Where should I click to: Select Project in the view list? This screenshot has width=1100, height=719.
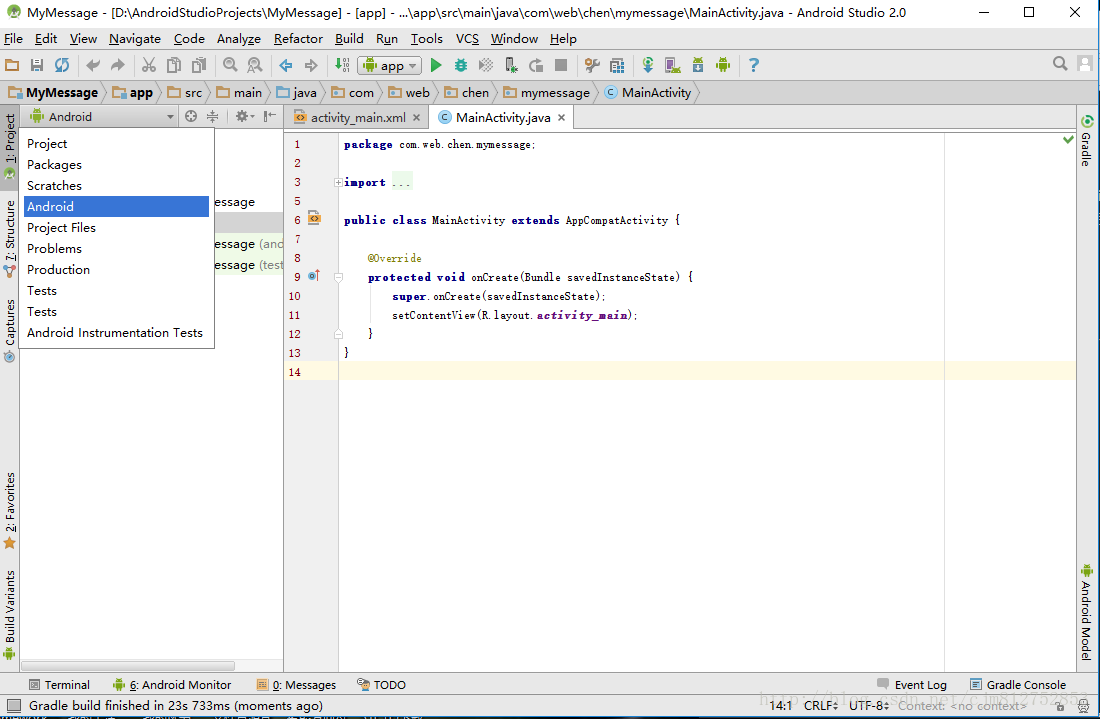point(116,143)
